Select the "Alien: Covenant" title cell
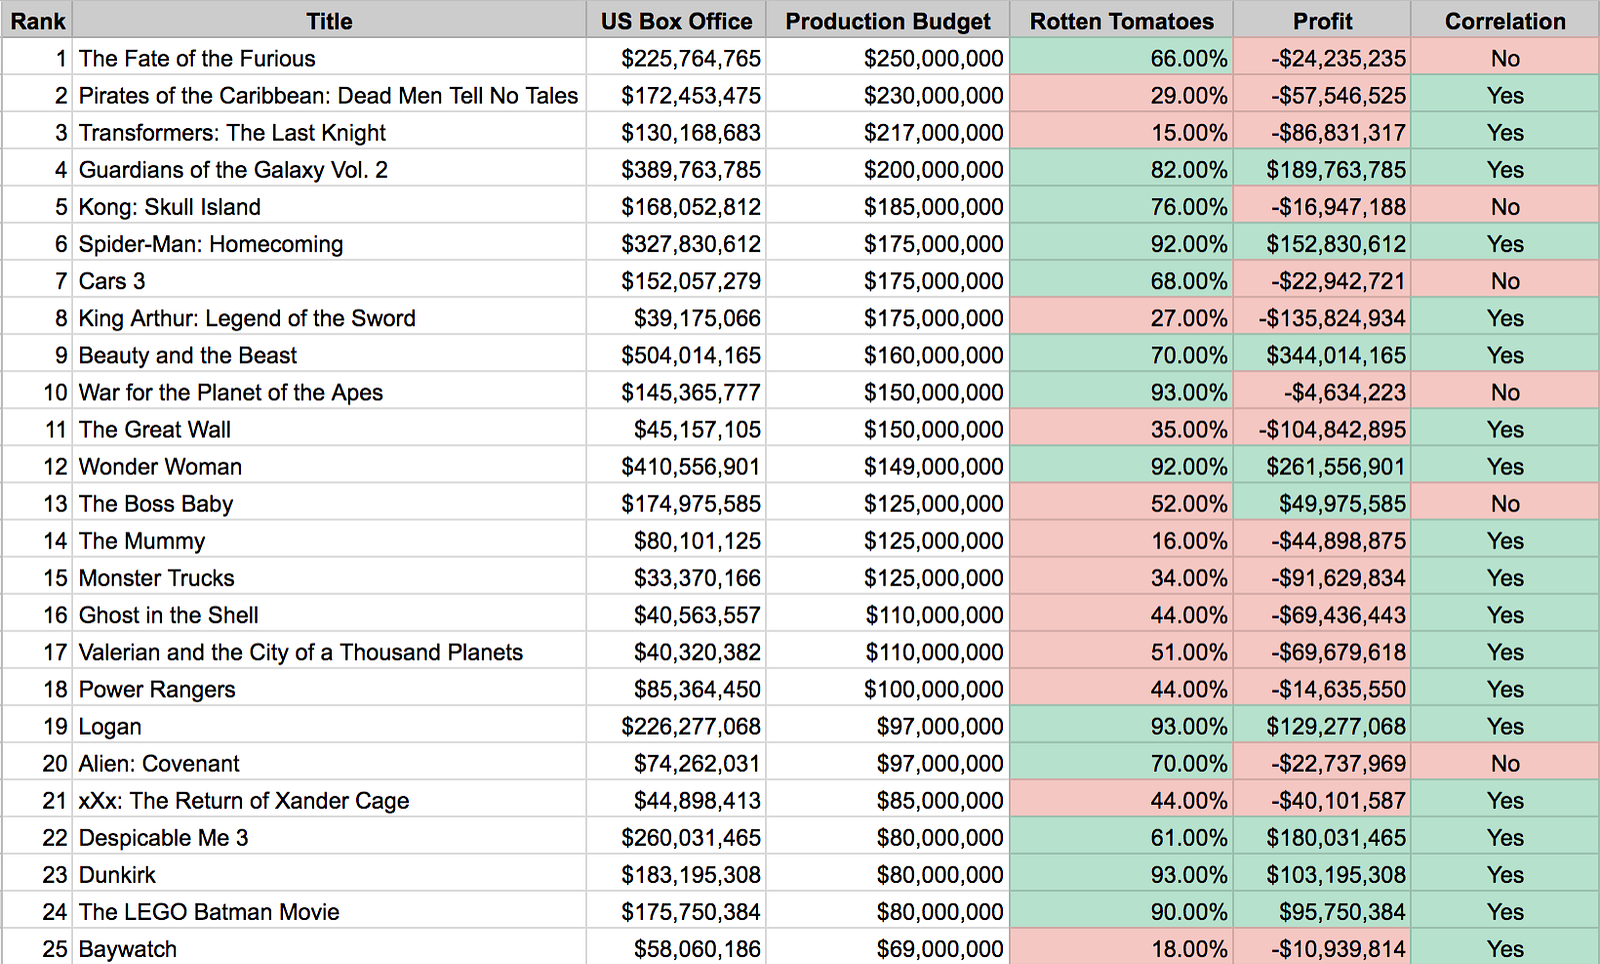 pos(329,762)
